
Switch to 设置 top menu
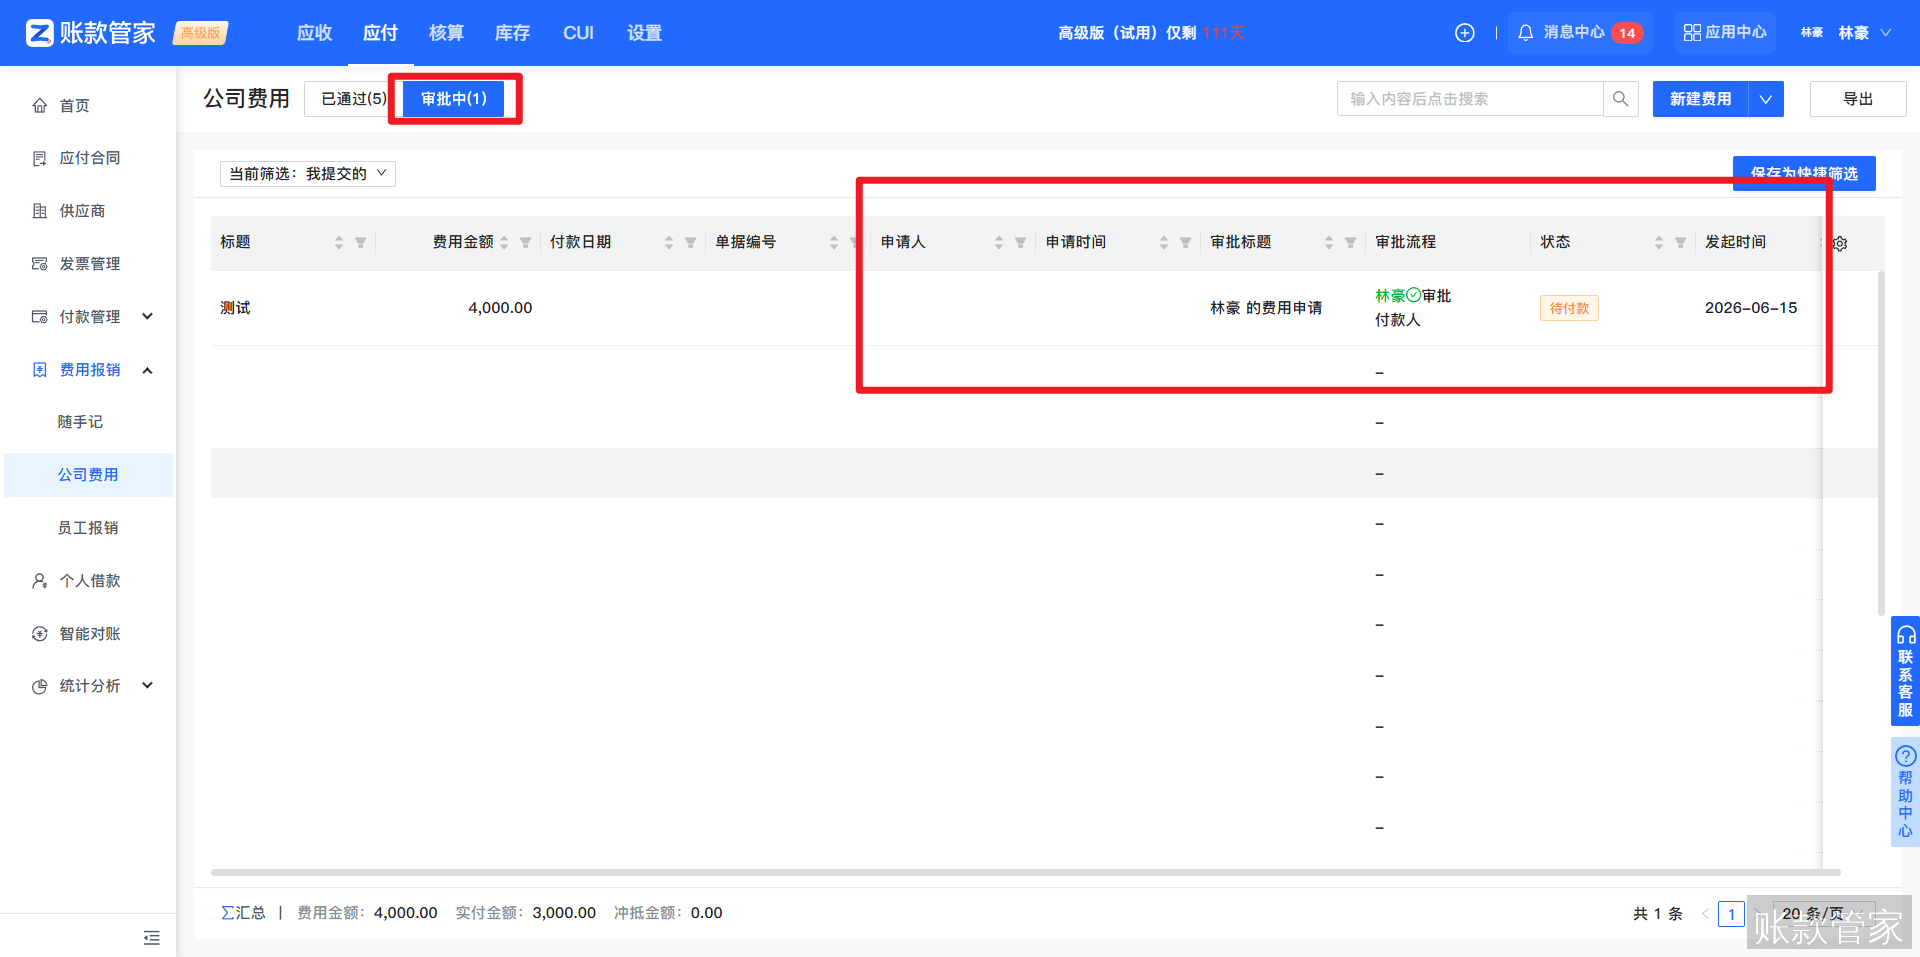(x=644, y=33)
